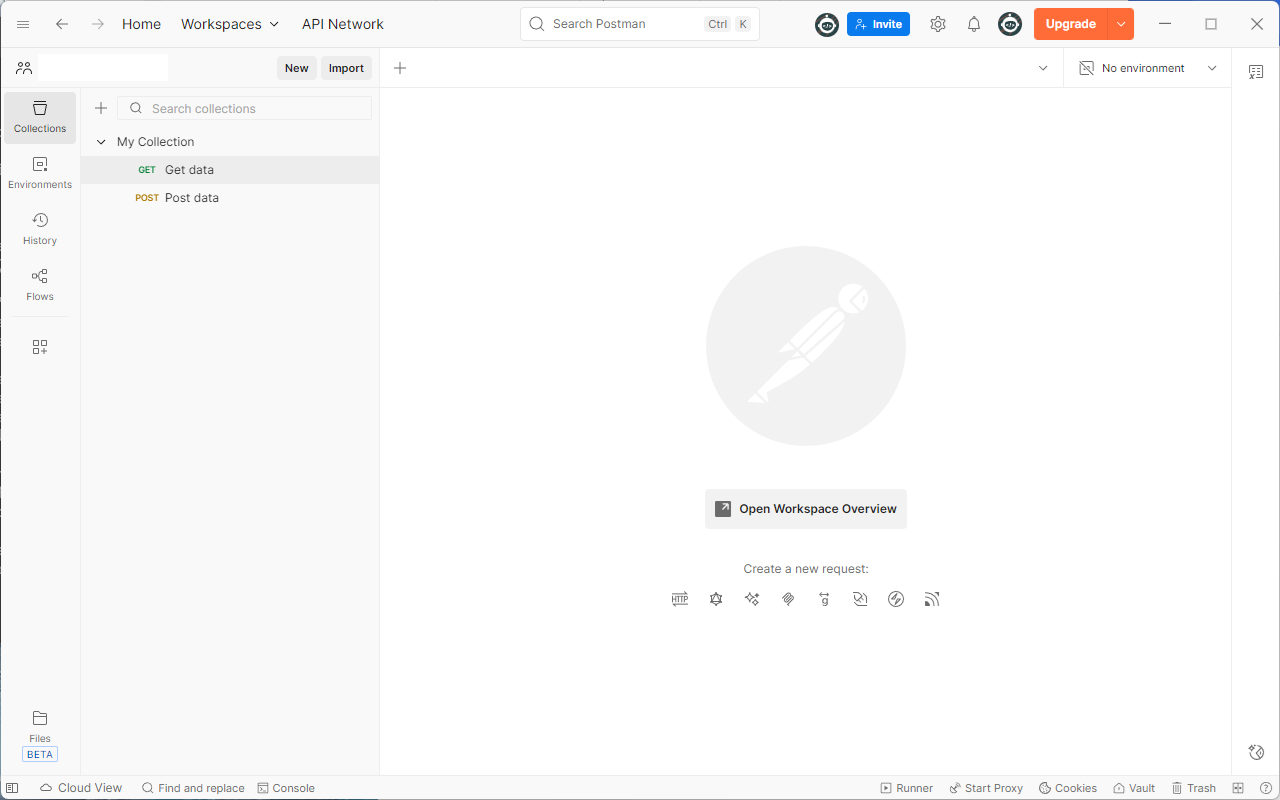This screenshot has width=1280, height=800.
Task: Open the right sidebar documentation icon
Action: 1256,72
